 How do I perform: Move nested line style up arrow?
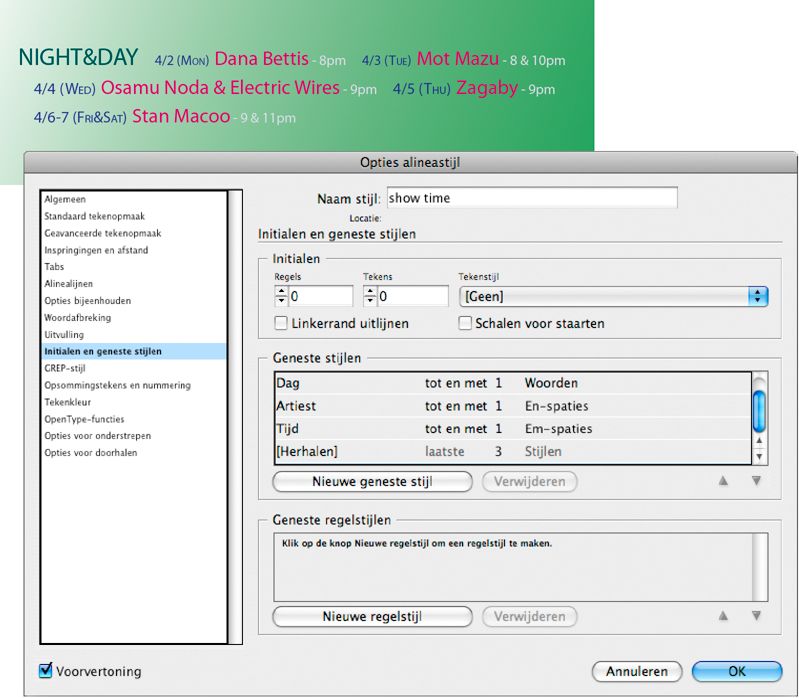[723, 616]
